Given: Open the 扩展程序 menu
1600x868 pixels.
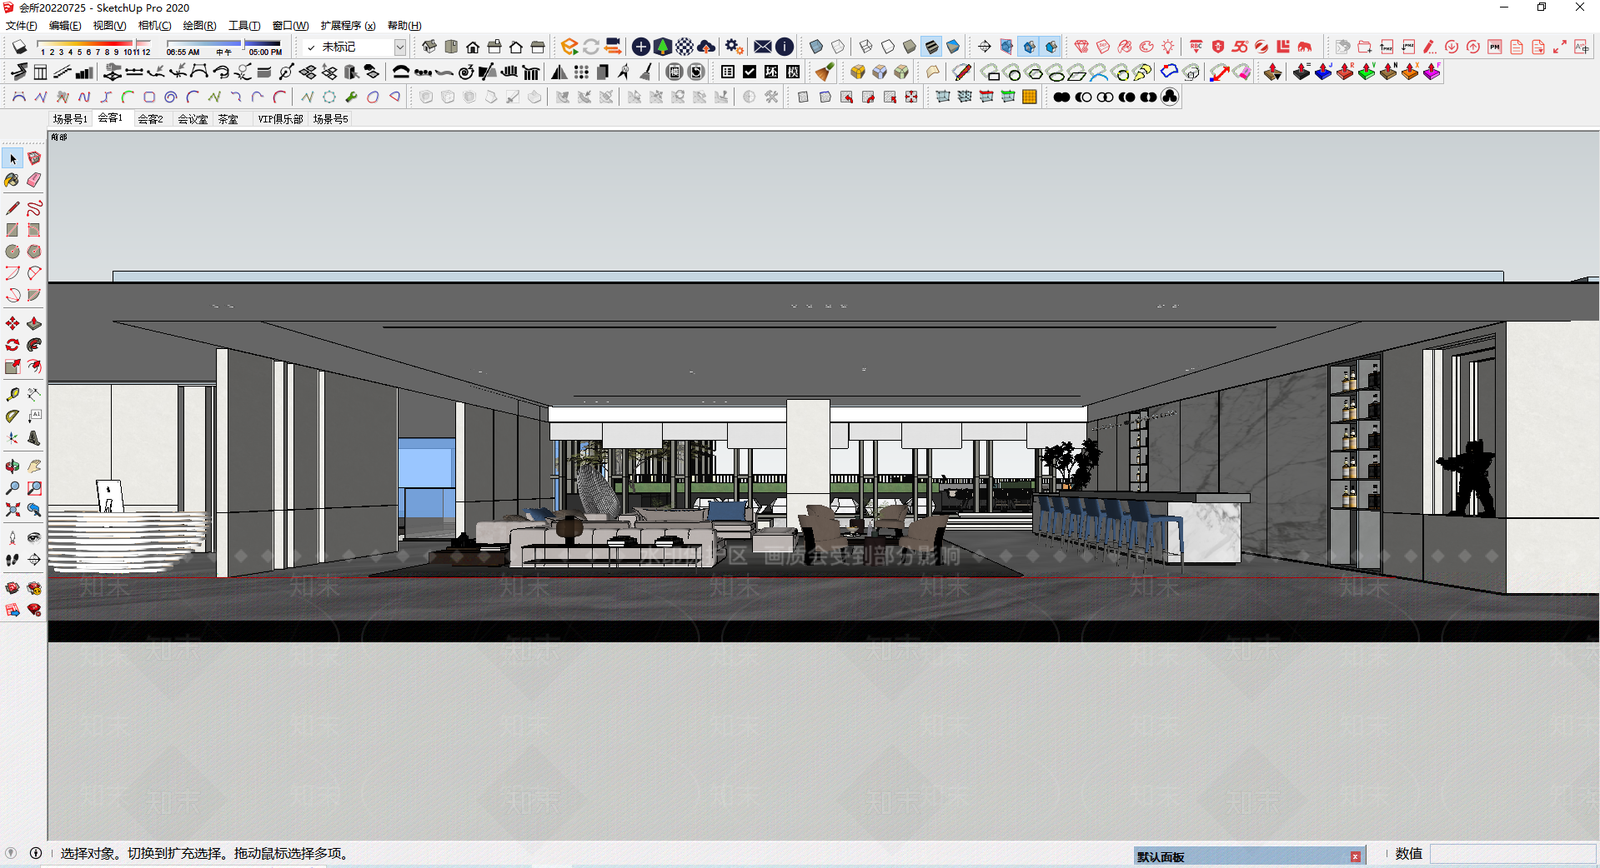Looking at the screenshot, I should pyautogui.click(x=348, y=26).
